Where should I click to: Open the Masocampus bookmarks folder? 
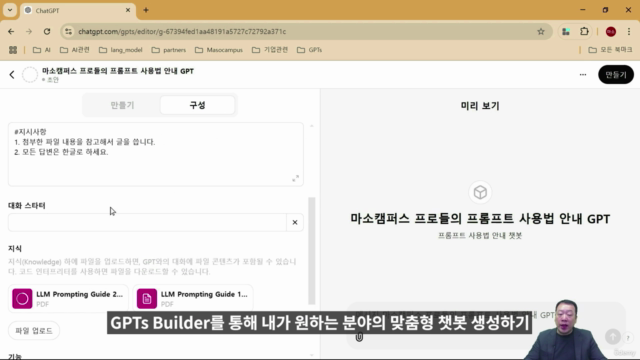tap(219, 50)
